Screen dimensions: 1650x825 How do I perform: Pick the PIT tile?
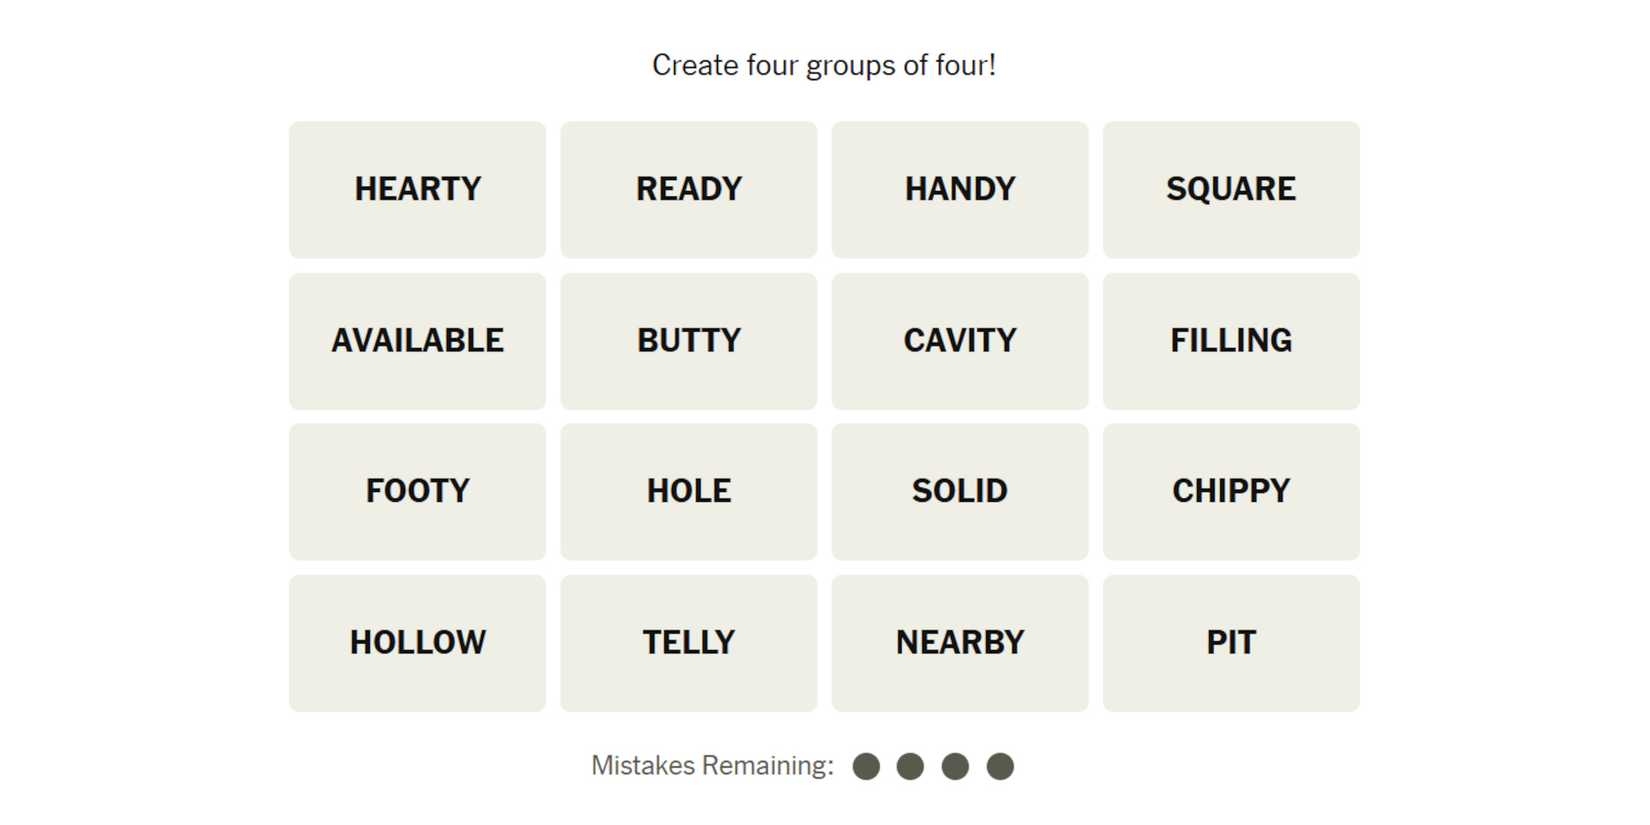pyautogui.click(x=1230, y=642)
